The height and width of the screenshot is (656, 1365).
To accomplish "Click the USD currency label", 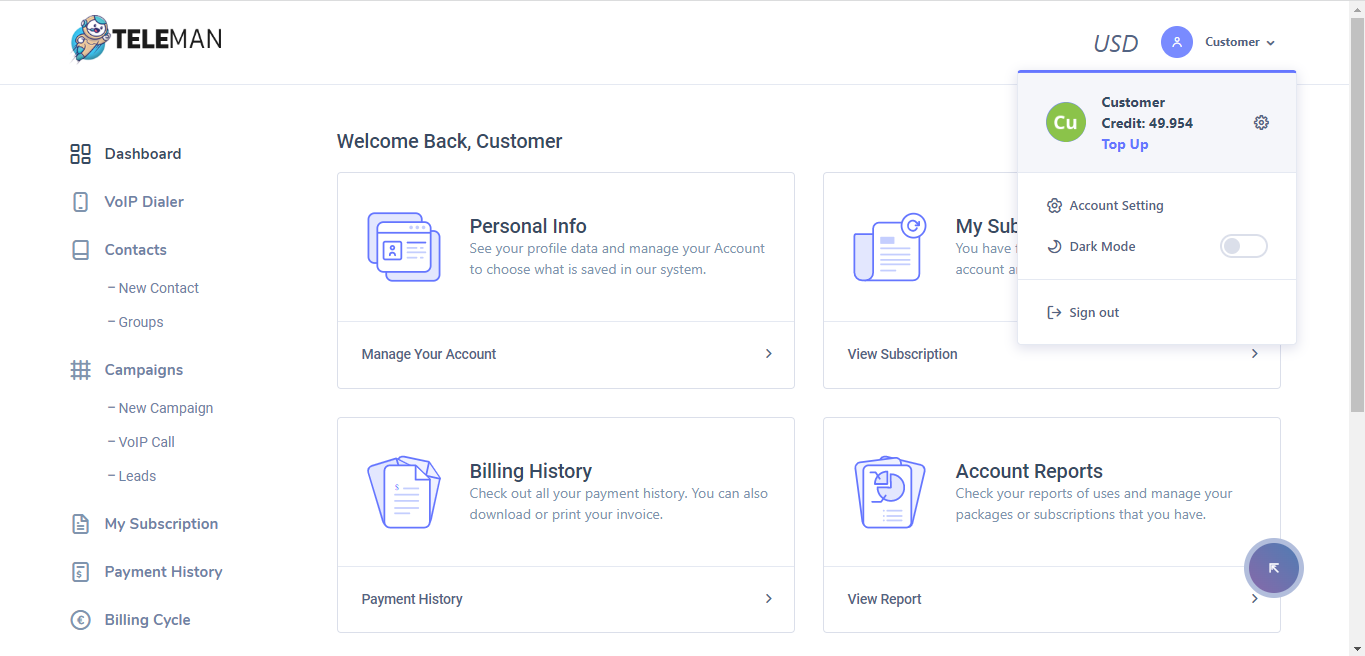I will tap(1115, 43).
